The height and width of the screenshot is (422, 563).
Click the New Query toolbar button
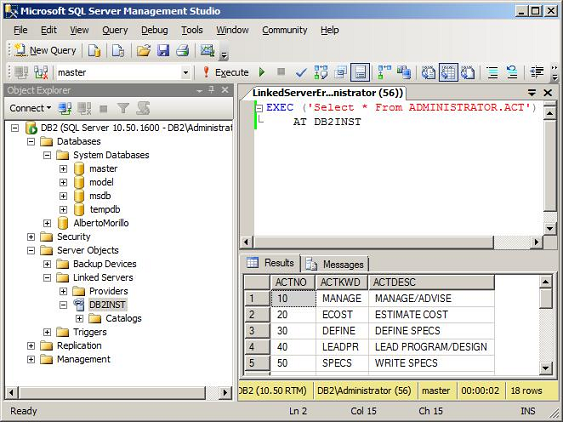[45, 51]
